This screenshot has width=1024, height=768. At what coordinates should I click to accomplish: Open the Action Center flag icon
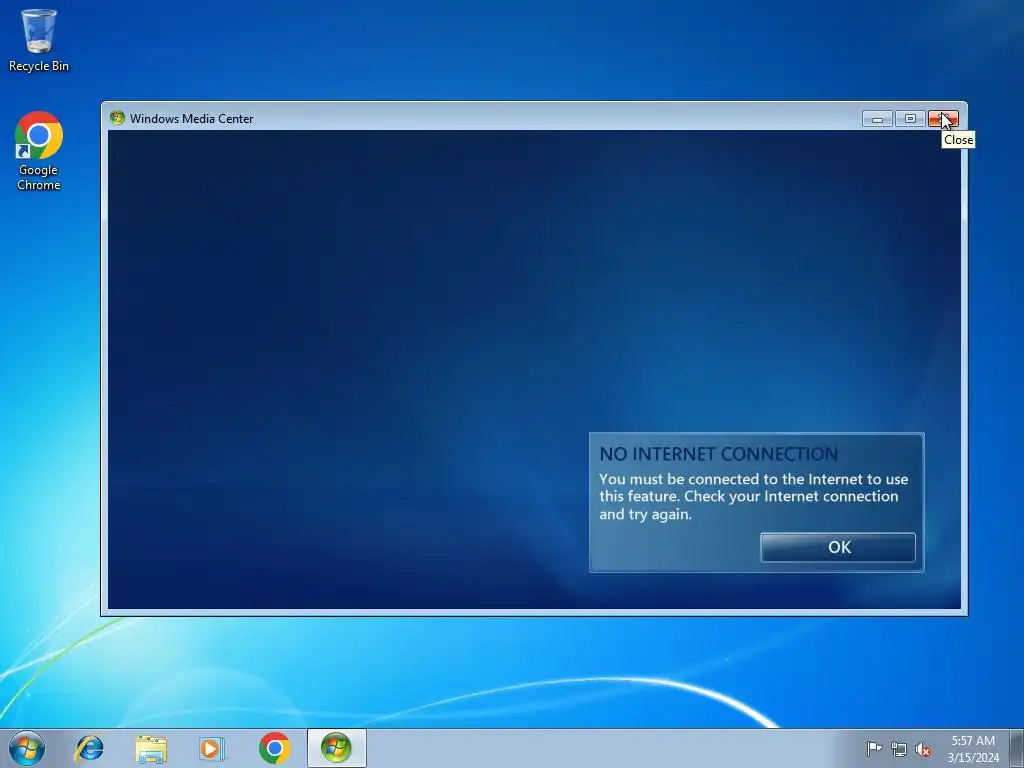[874, 749]
